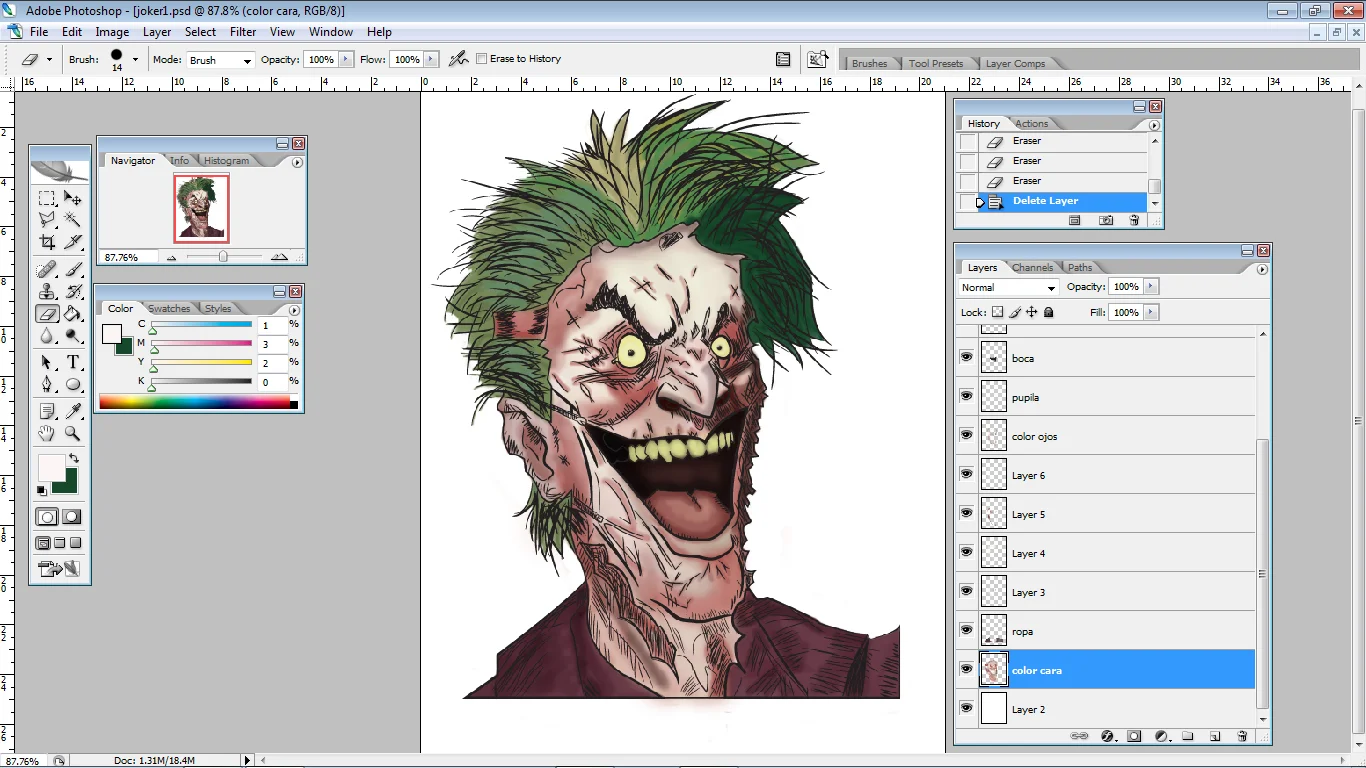Open the Filter menu

tap(243, 32)
